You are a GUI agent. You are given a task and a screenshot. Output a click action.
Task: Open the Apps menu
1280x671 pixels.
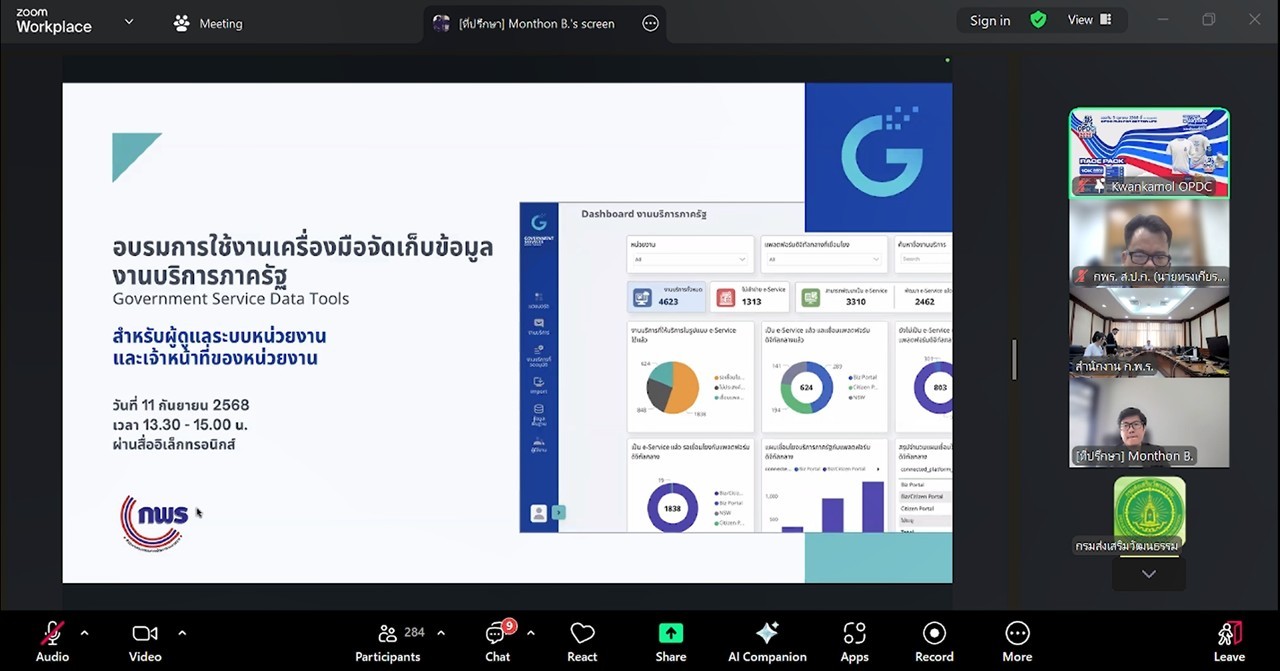(854, 641)
